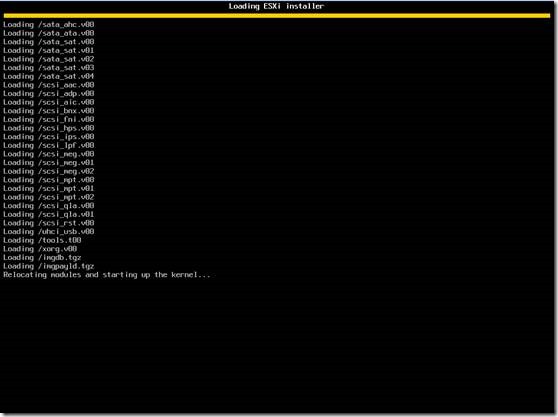
Task: Click the "Loading /tools.t00" line
Action: [42, 240]
